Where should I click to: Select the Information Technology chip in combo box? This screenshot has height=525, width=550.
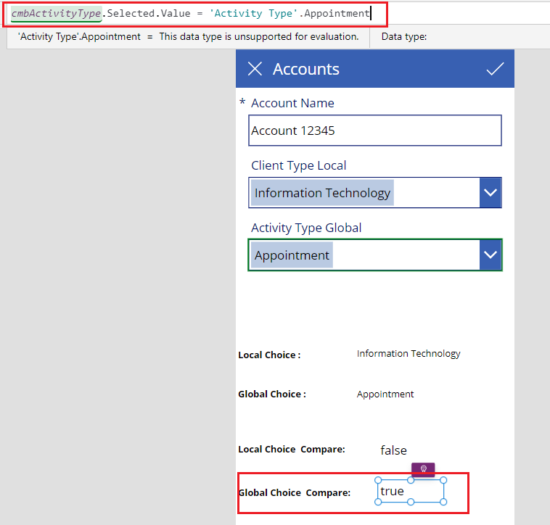click(322, 193)
